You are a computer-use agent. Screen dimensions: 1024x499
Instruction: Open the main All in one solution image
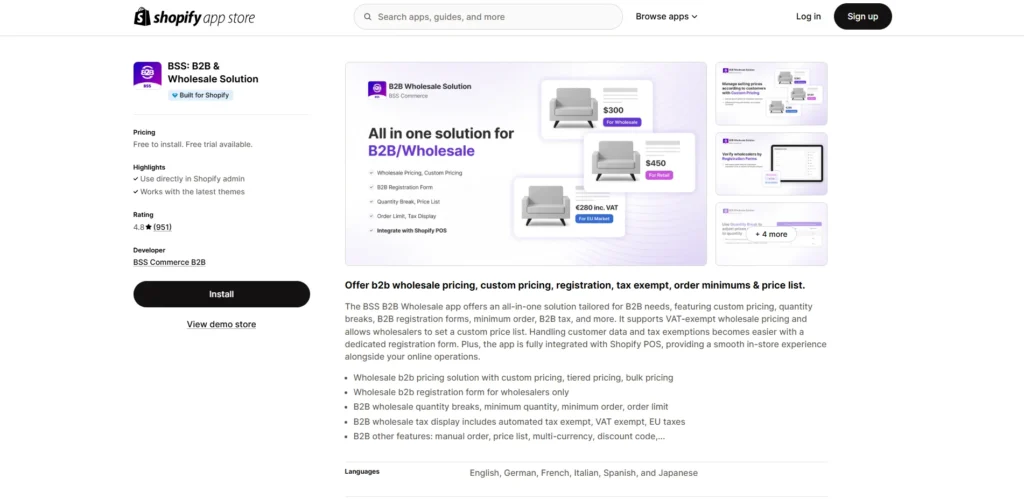coord(526,164)
